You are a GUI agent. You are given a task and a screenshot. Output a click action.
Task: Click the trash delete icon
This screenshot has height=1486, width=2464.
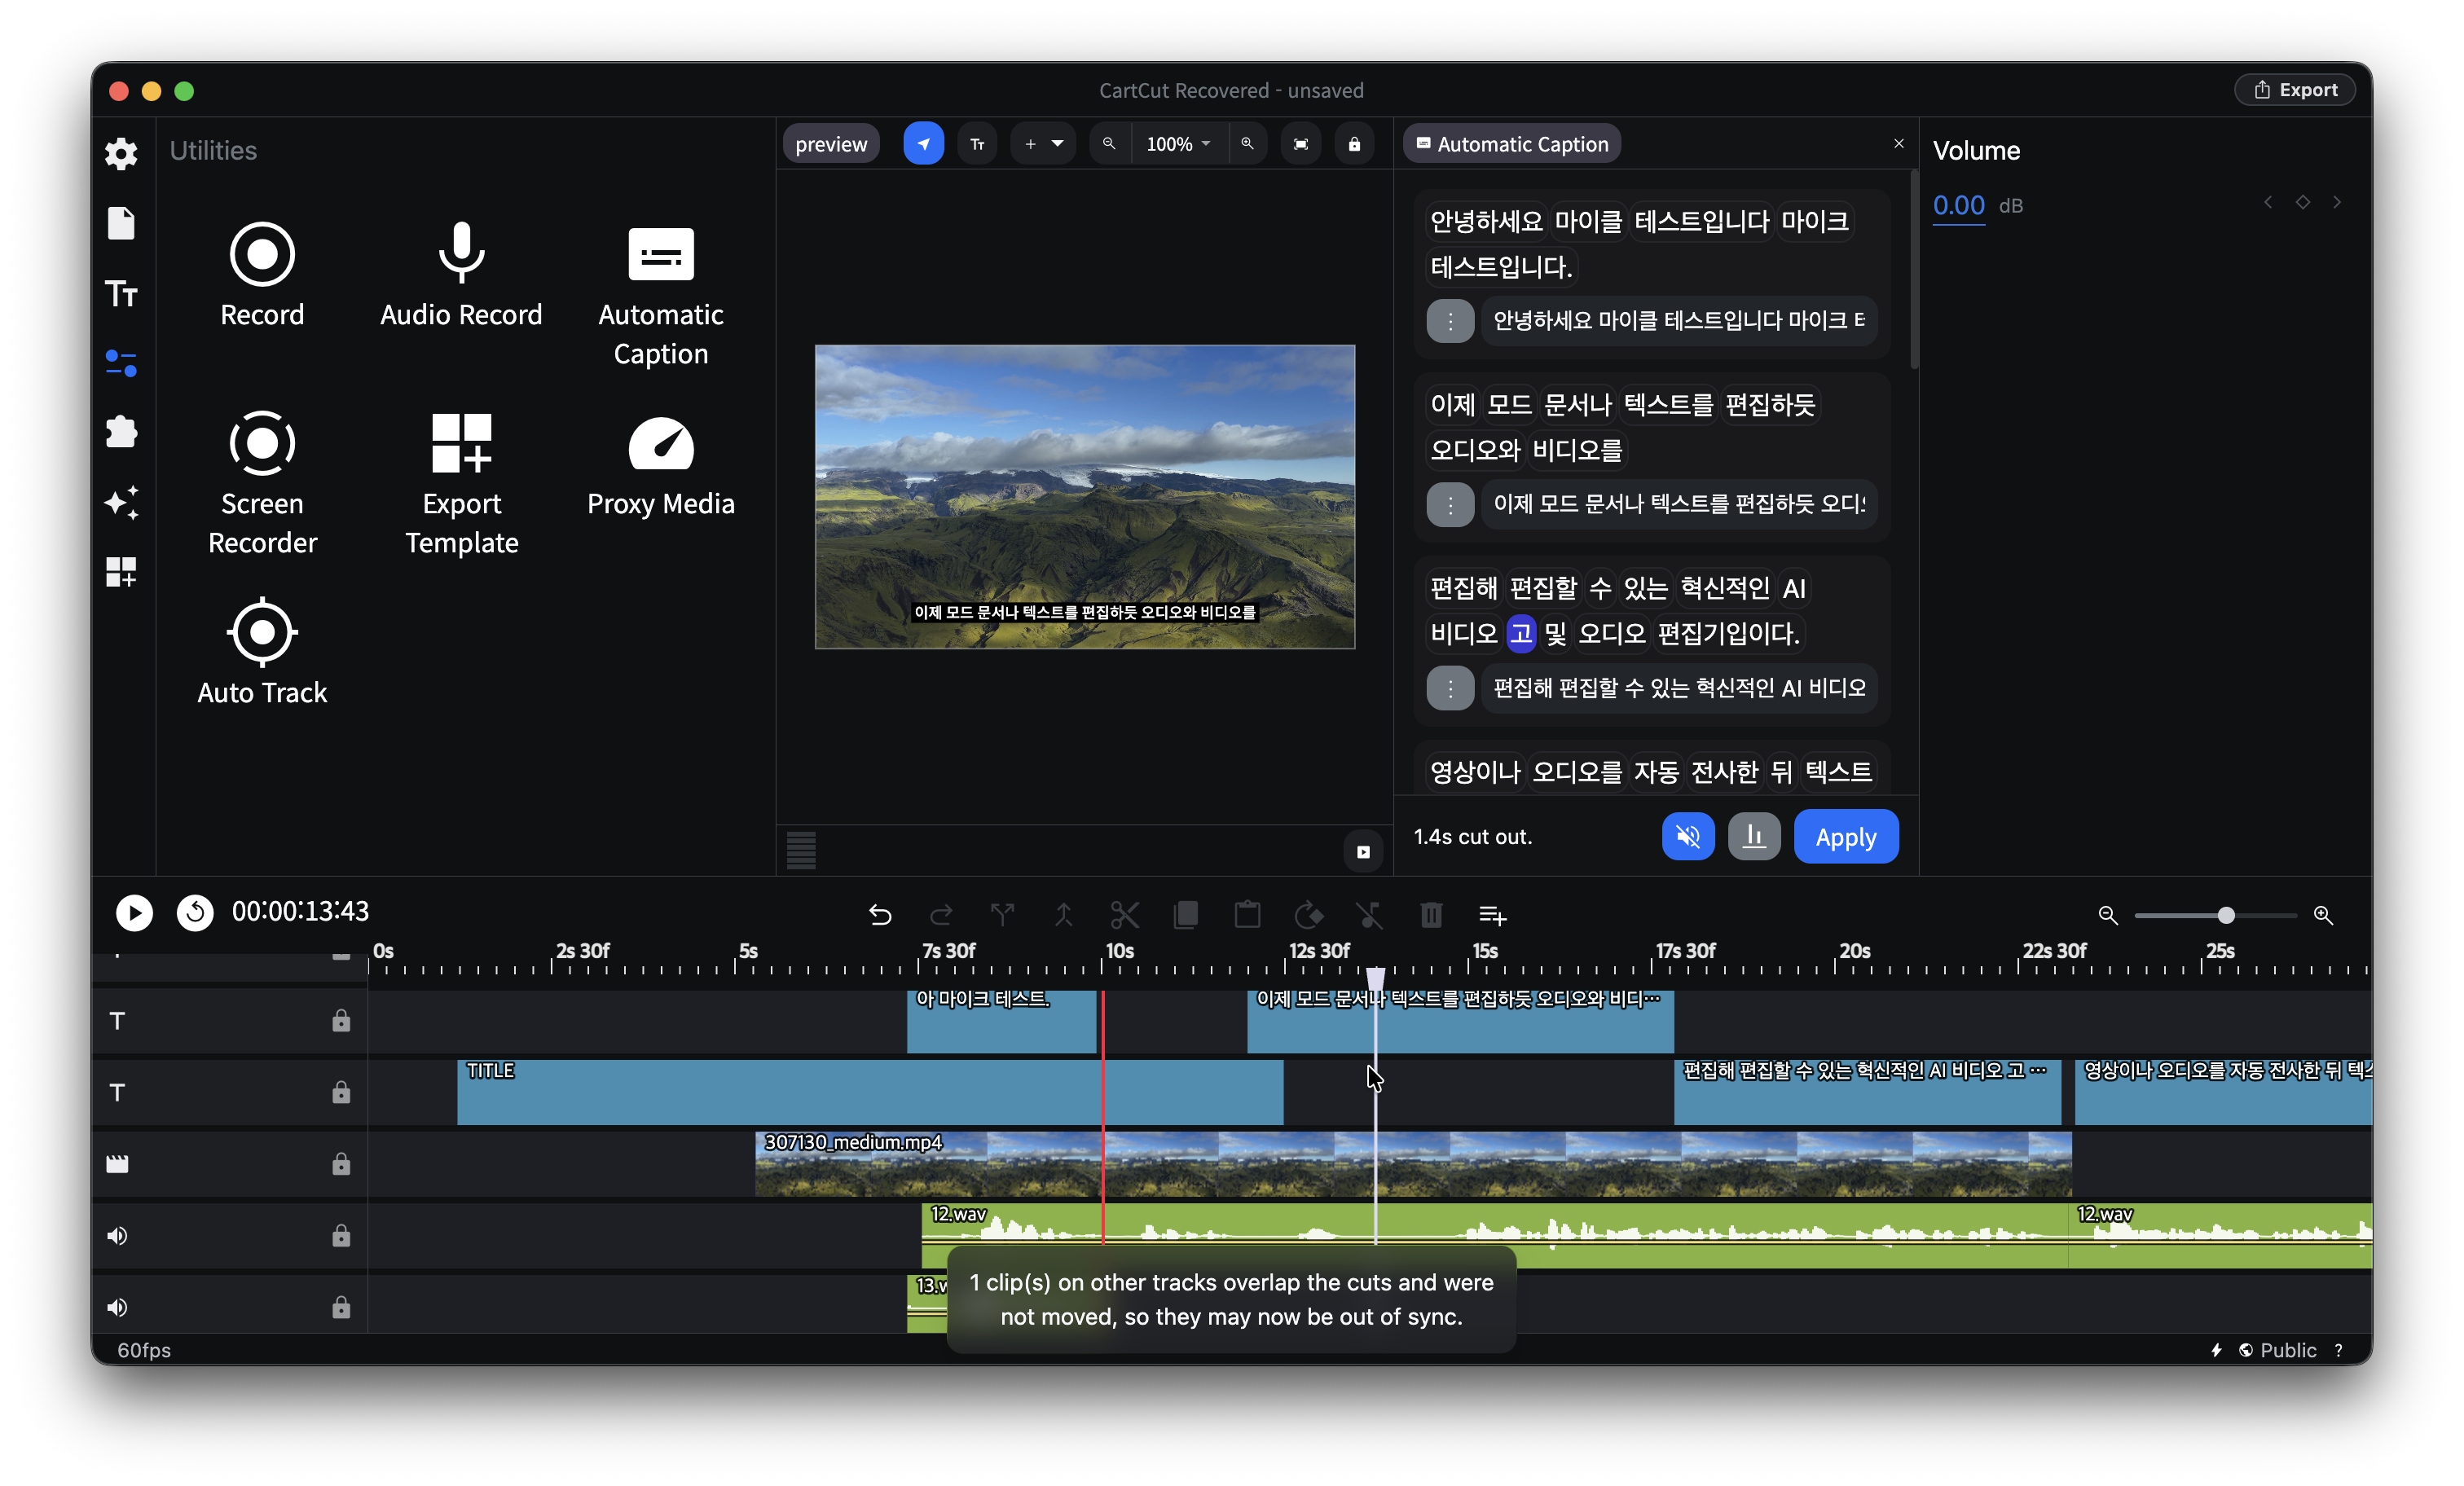pyautogui.click(x=1431, y=914)
